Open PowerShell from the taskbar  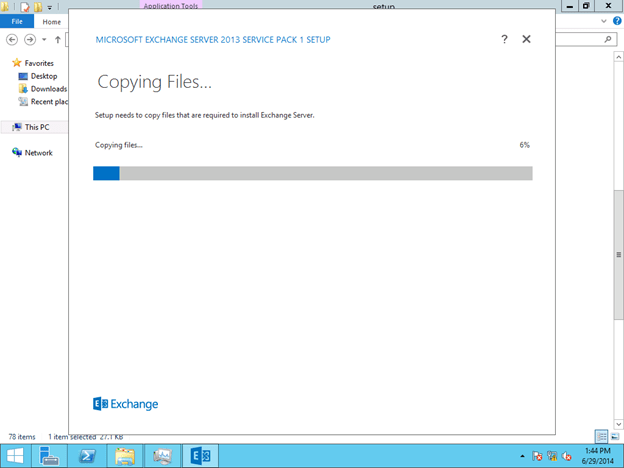tap(87, 456)
